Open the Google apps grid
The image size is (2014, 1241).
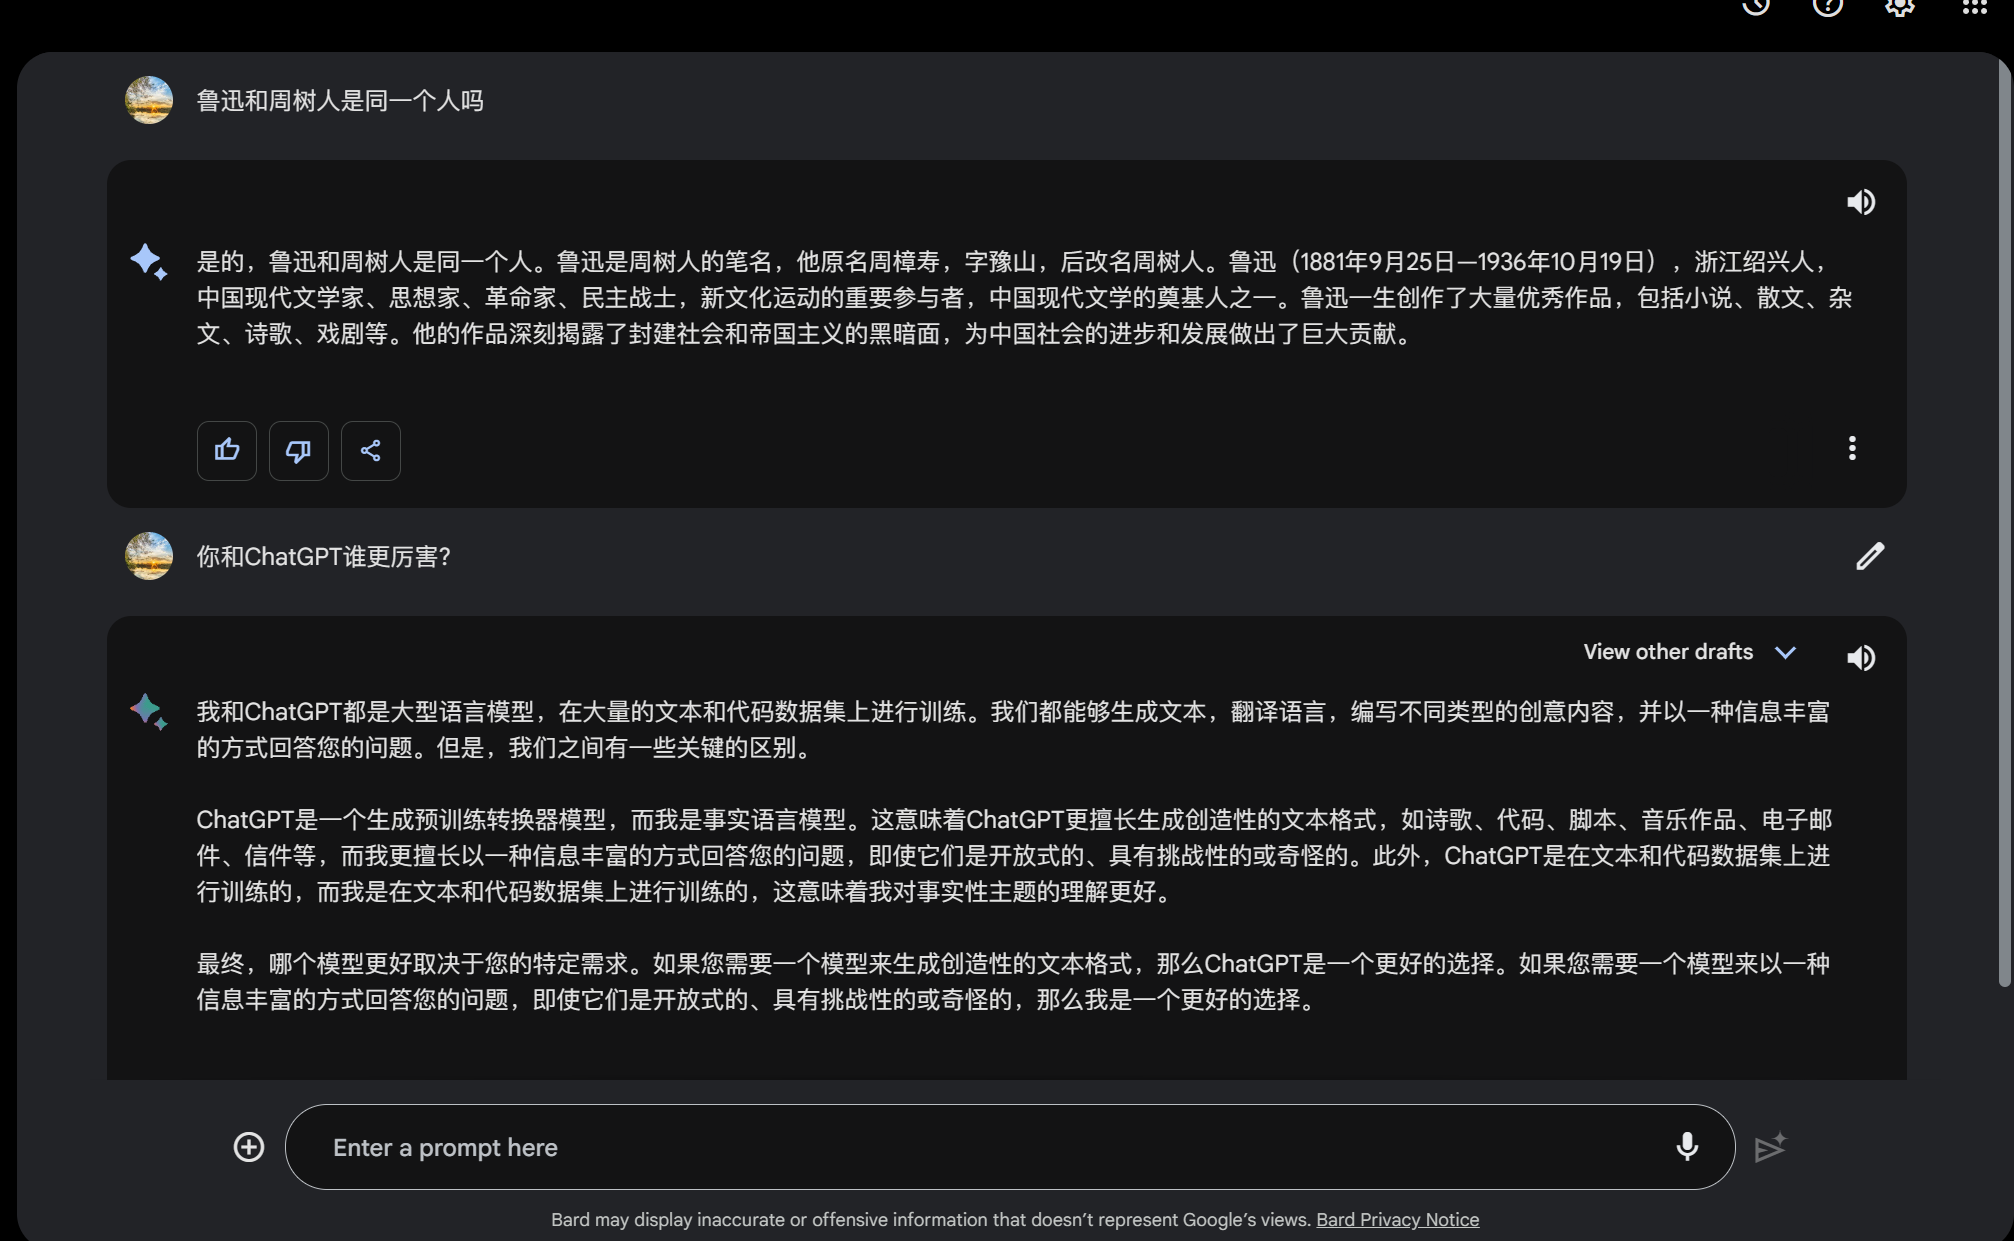coord(1974,6)
